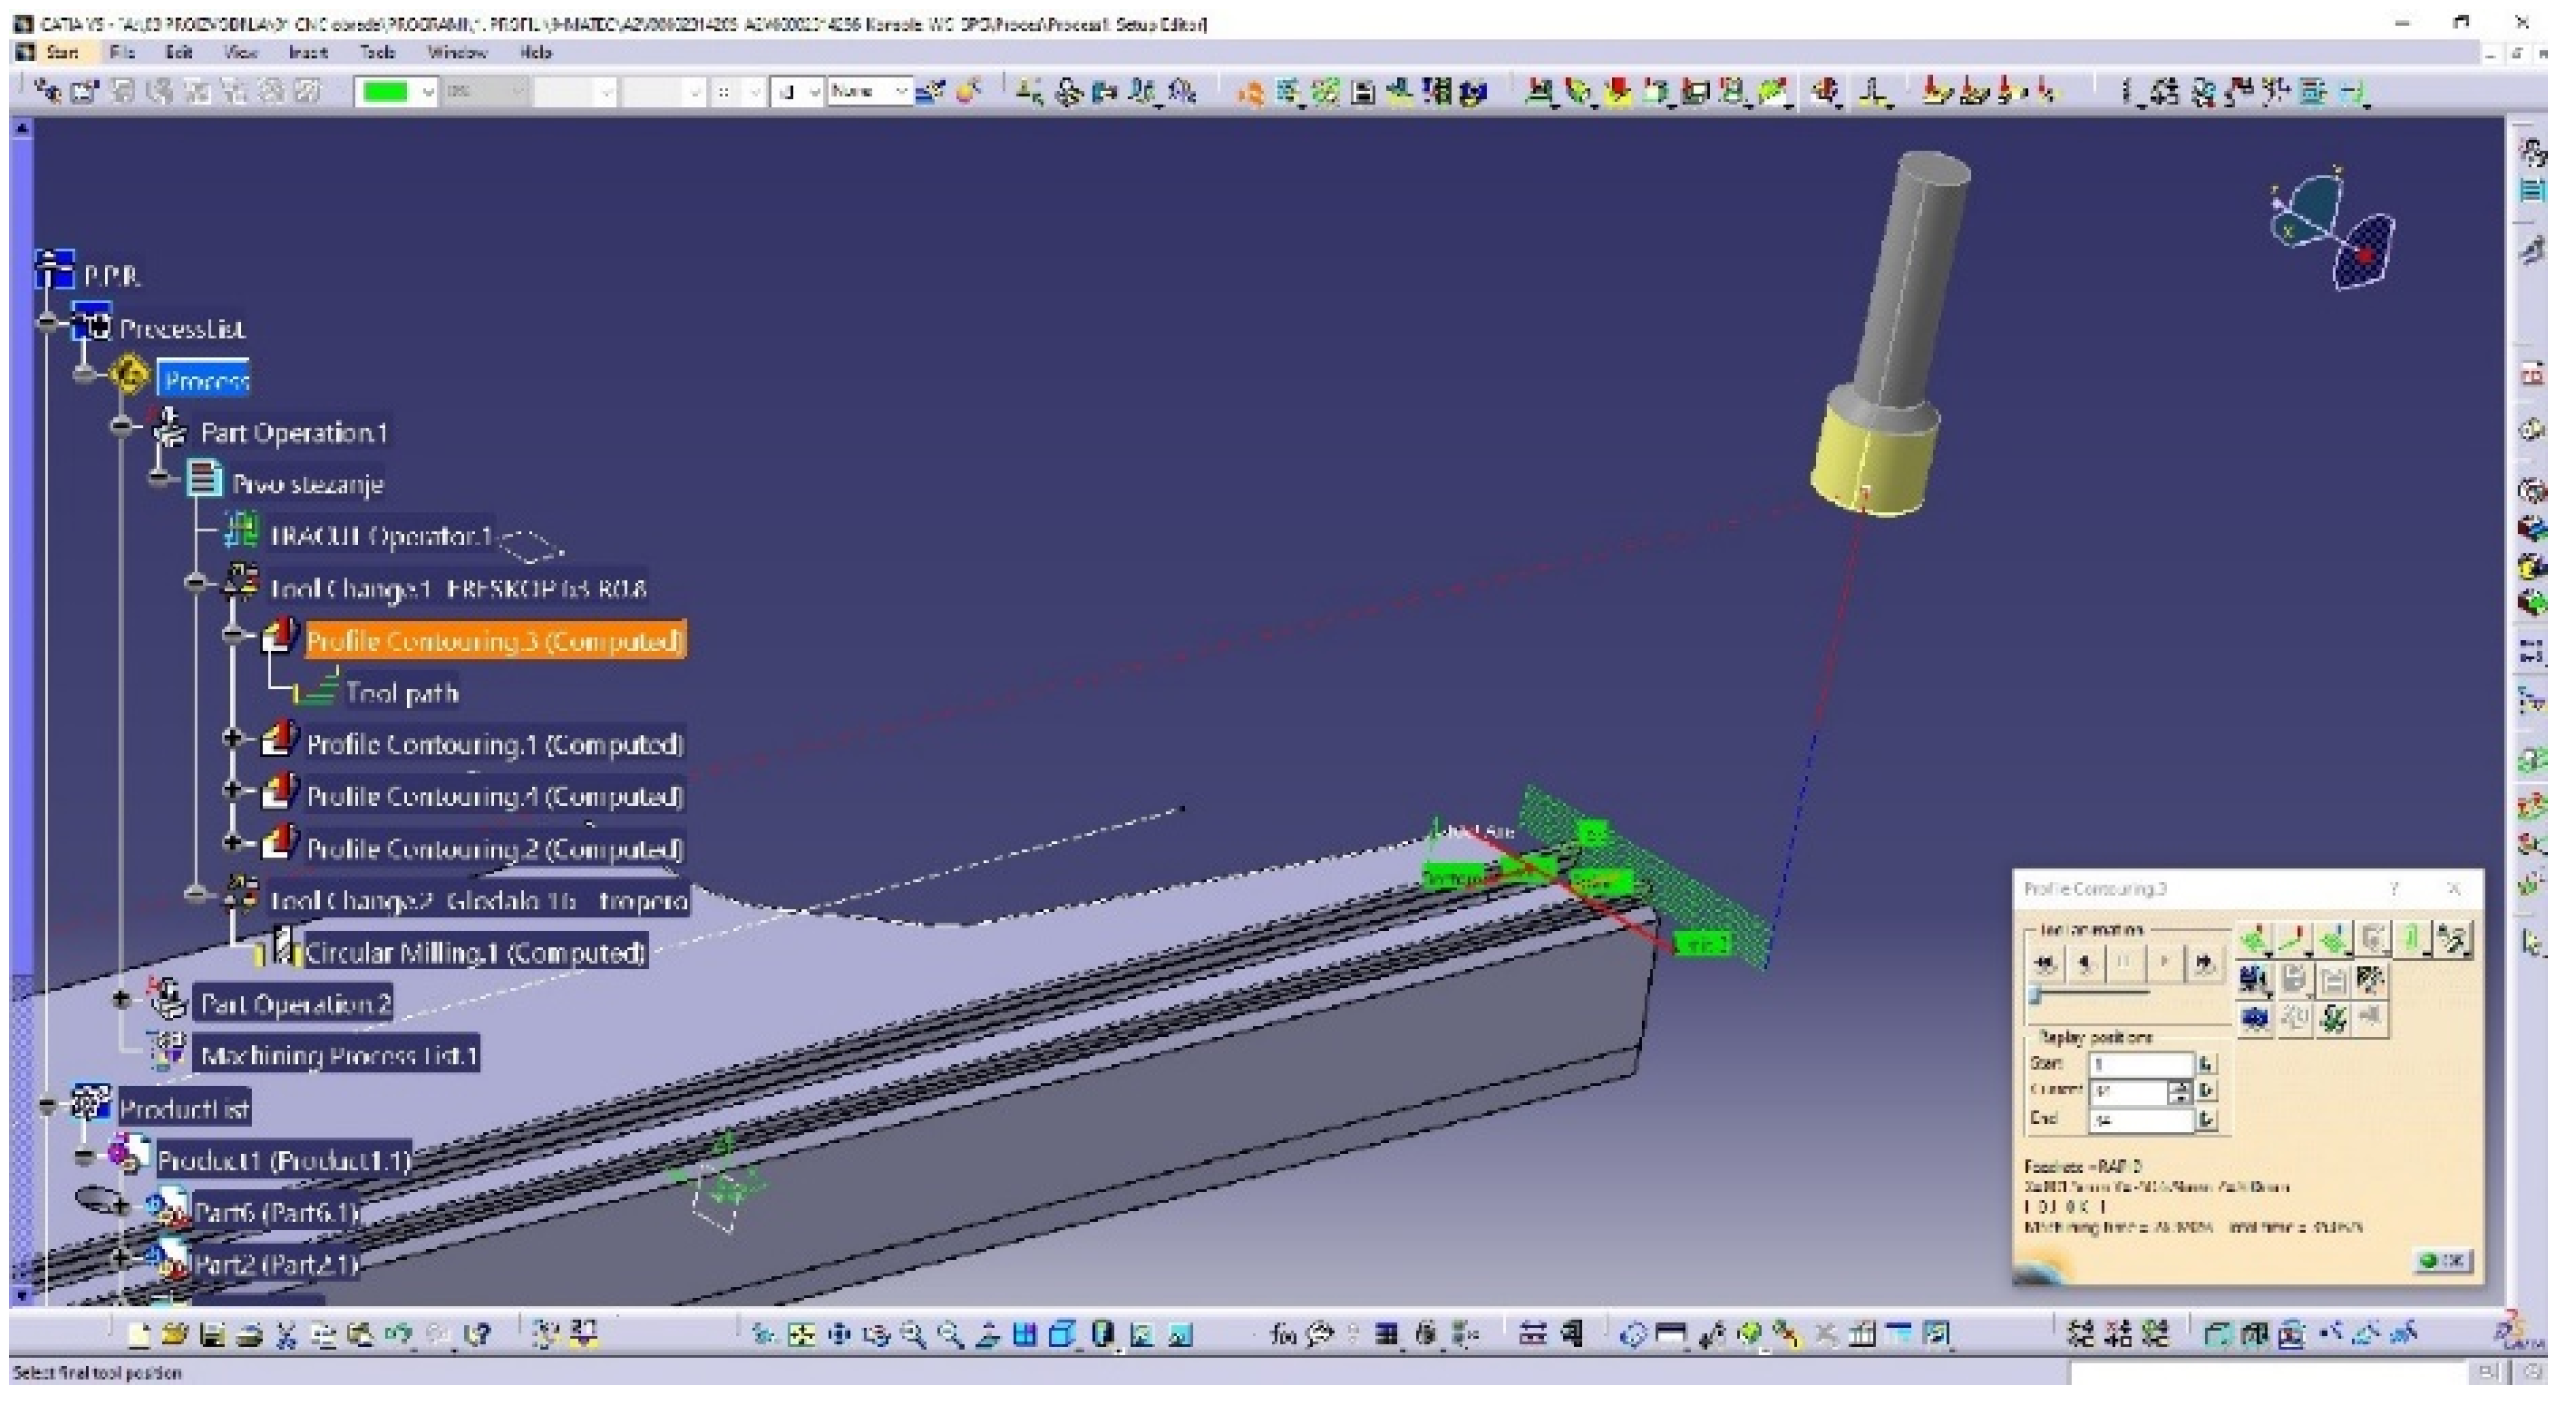Click the Open folder icon
The height and width of the screenshot is (1402, 2563).
click(175, 1335)
